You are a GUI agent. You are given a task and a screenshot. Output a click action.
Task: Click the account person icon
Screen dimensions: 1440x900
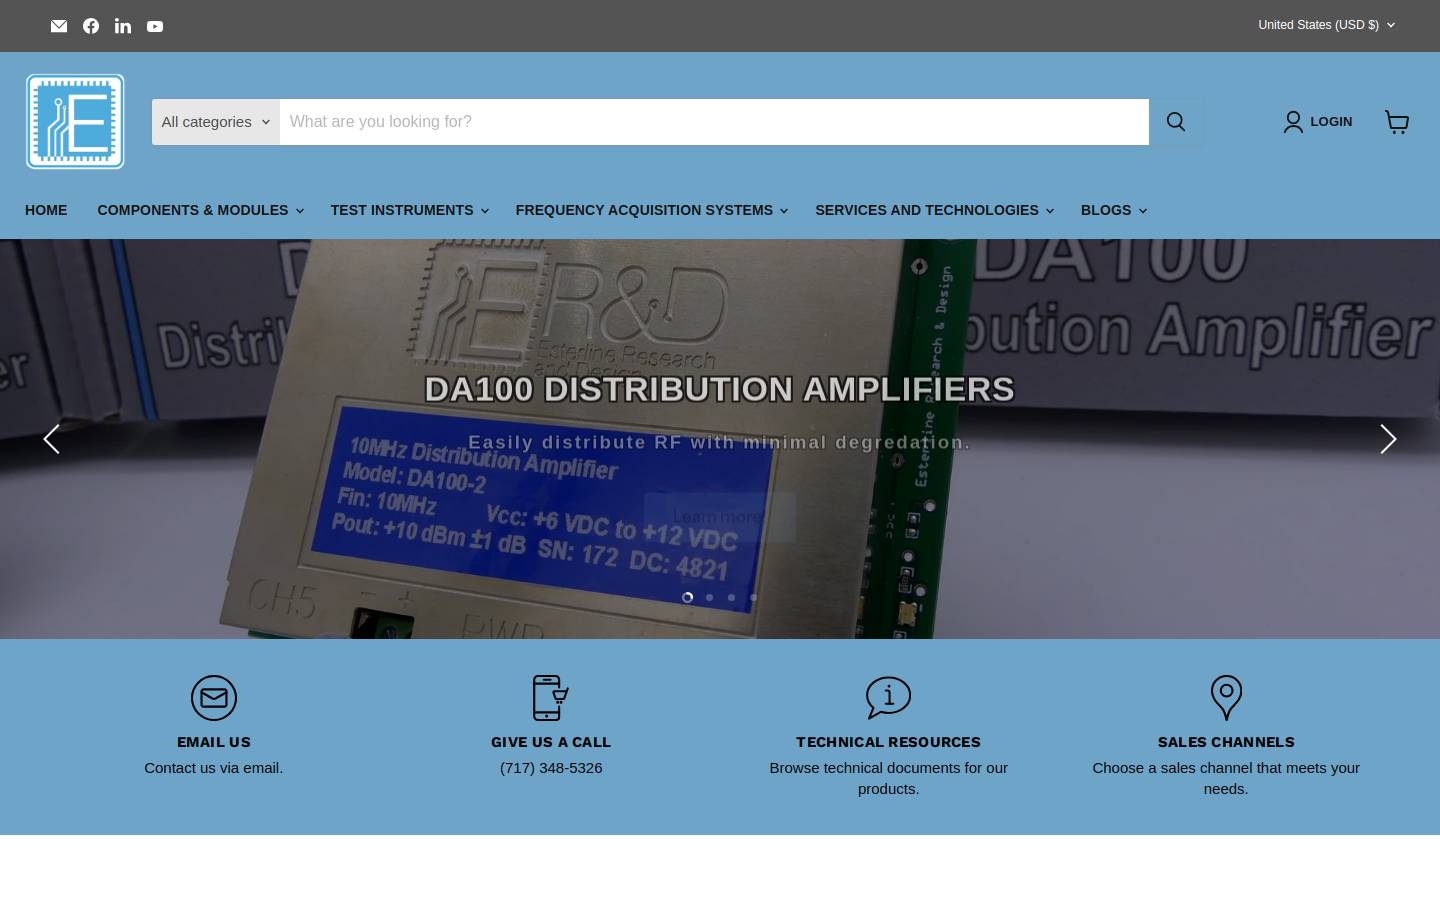coord(1293,122)
